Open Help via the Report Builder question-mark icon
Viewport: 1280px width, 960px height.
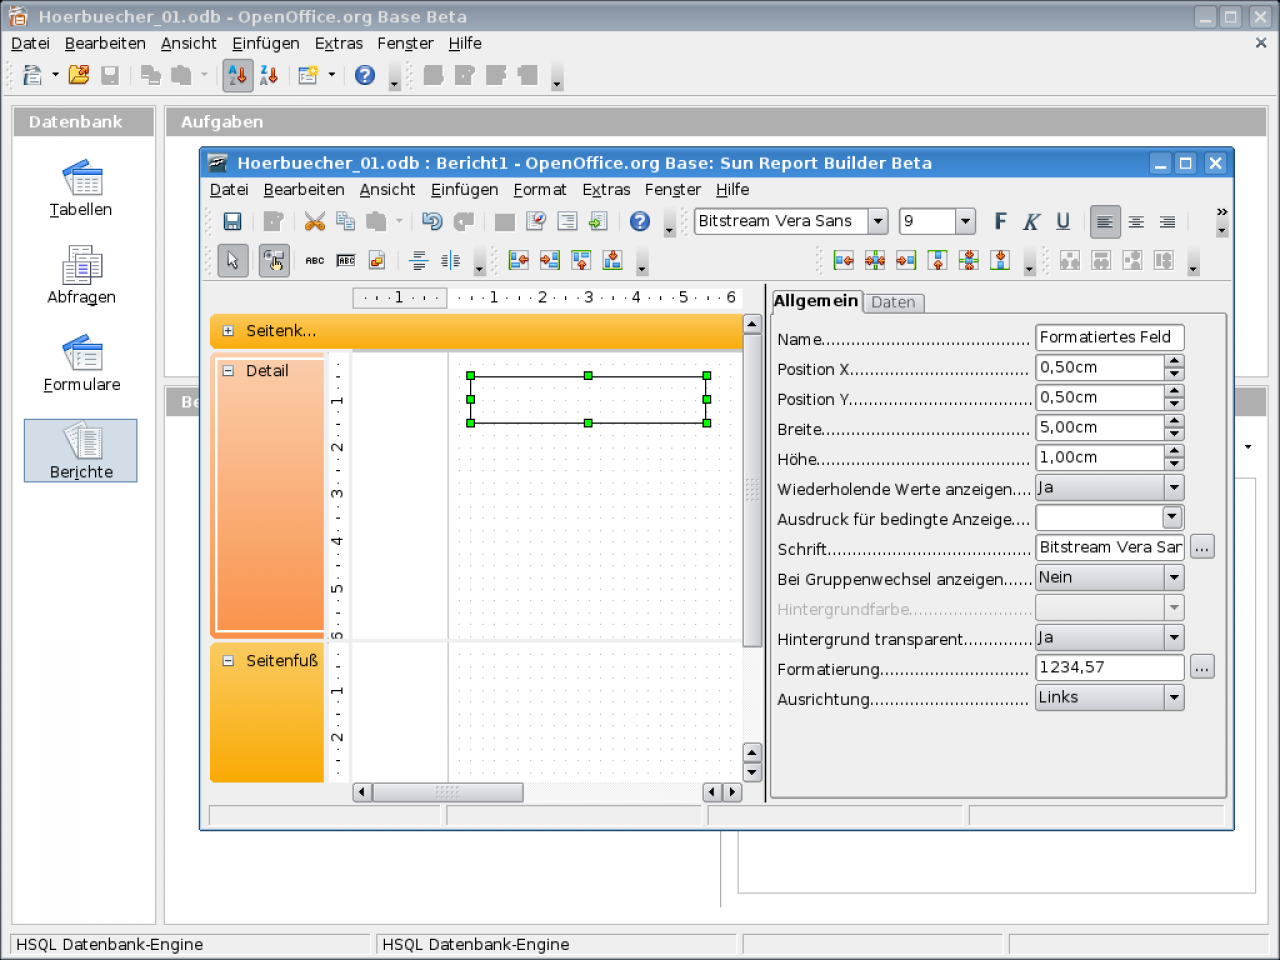pyautogui.click(x=640, y=221)
